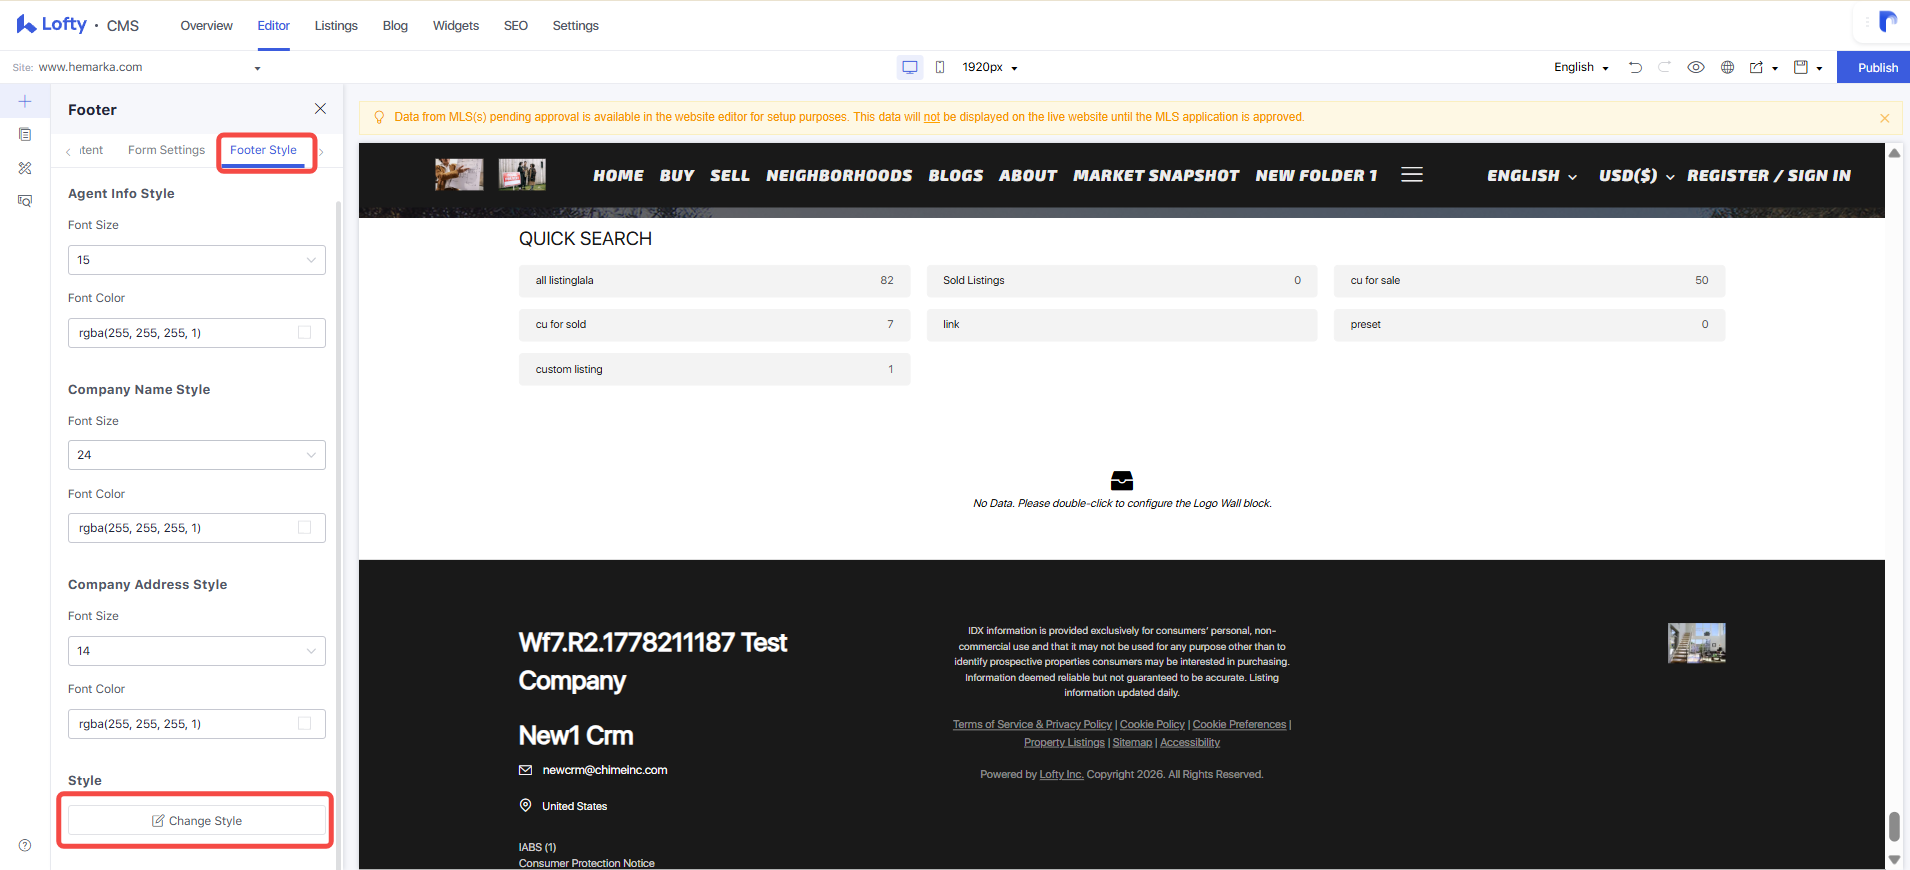Open the Widgets menu
This screenshot has height=870, width=1910.
[x=455, y=25]
